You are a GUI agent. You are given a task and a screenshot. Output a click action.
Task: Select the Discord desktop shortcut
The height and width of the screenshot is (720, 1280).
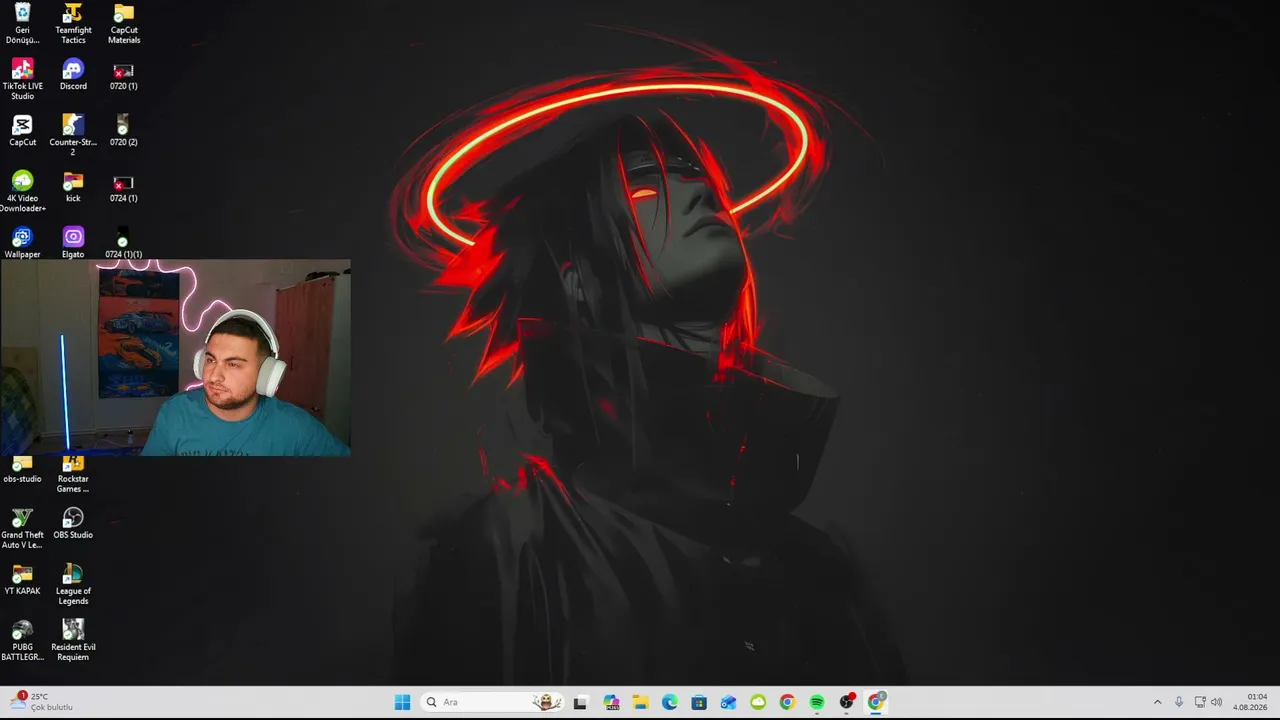tap(73, 76)
